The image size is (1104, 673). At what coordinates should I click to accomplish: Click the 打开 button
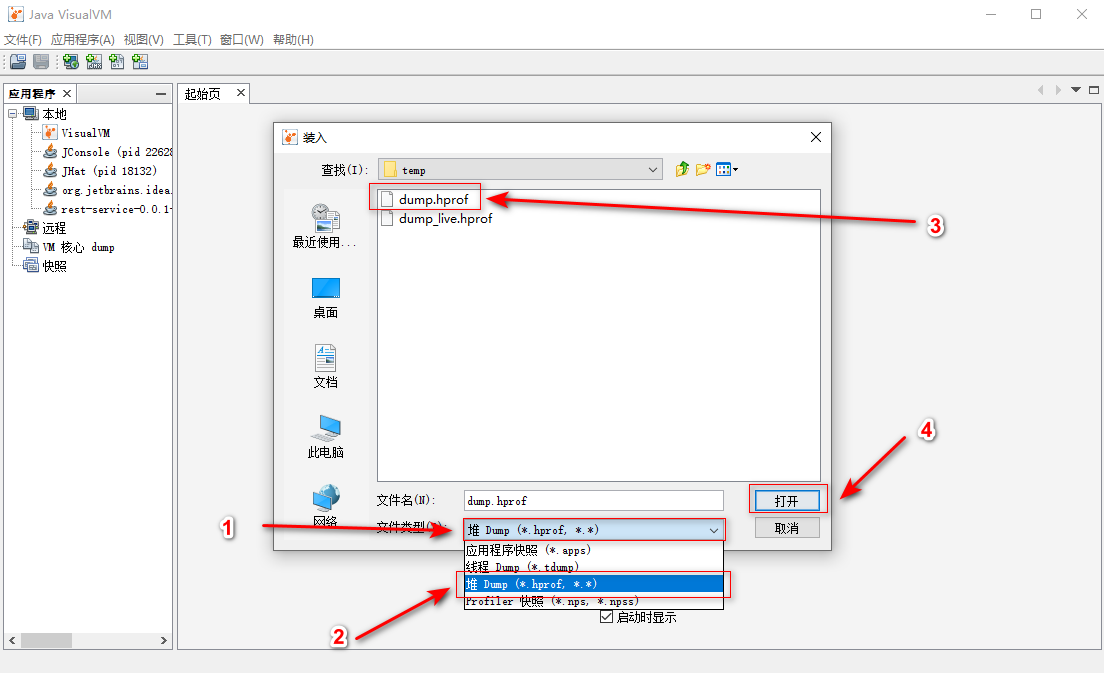coord(786,501)
